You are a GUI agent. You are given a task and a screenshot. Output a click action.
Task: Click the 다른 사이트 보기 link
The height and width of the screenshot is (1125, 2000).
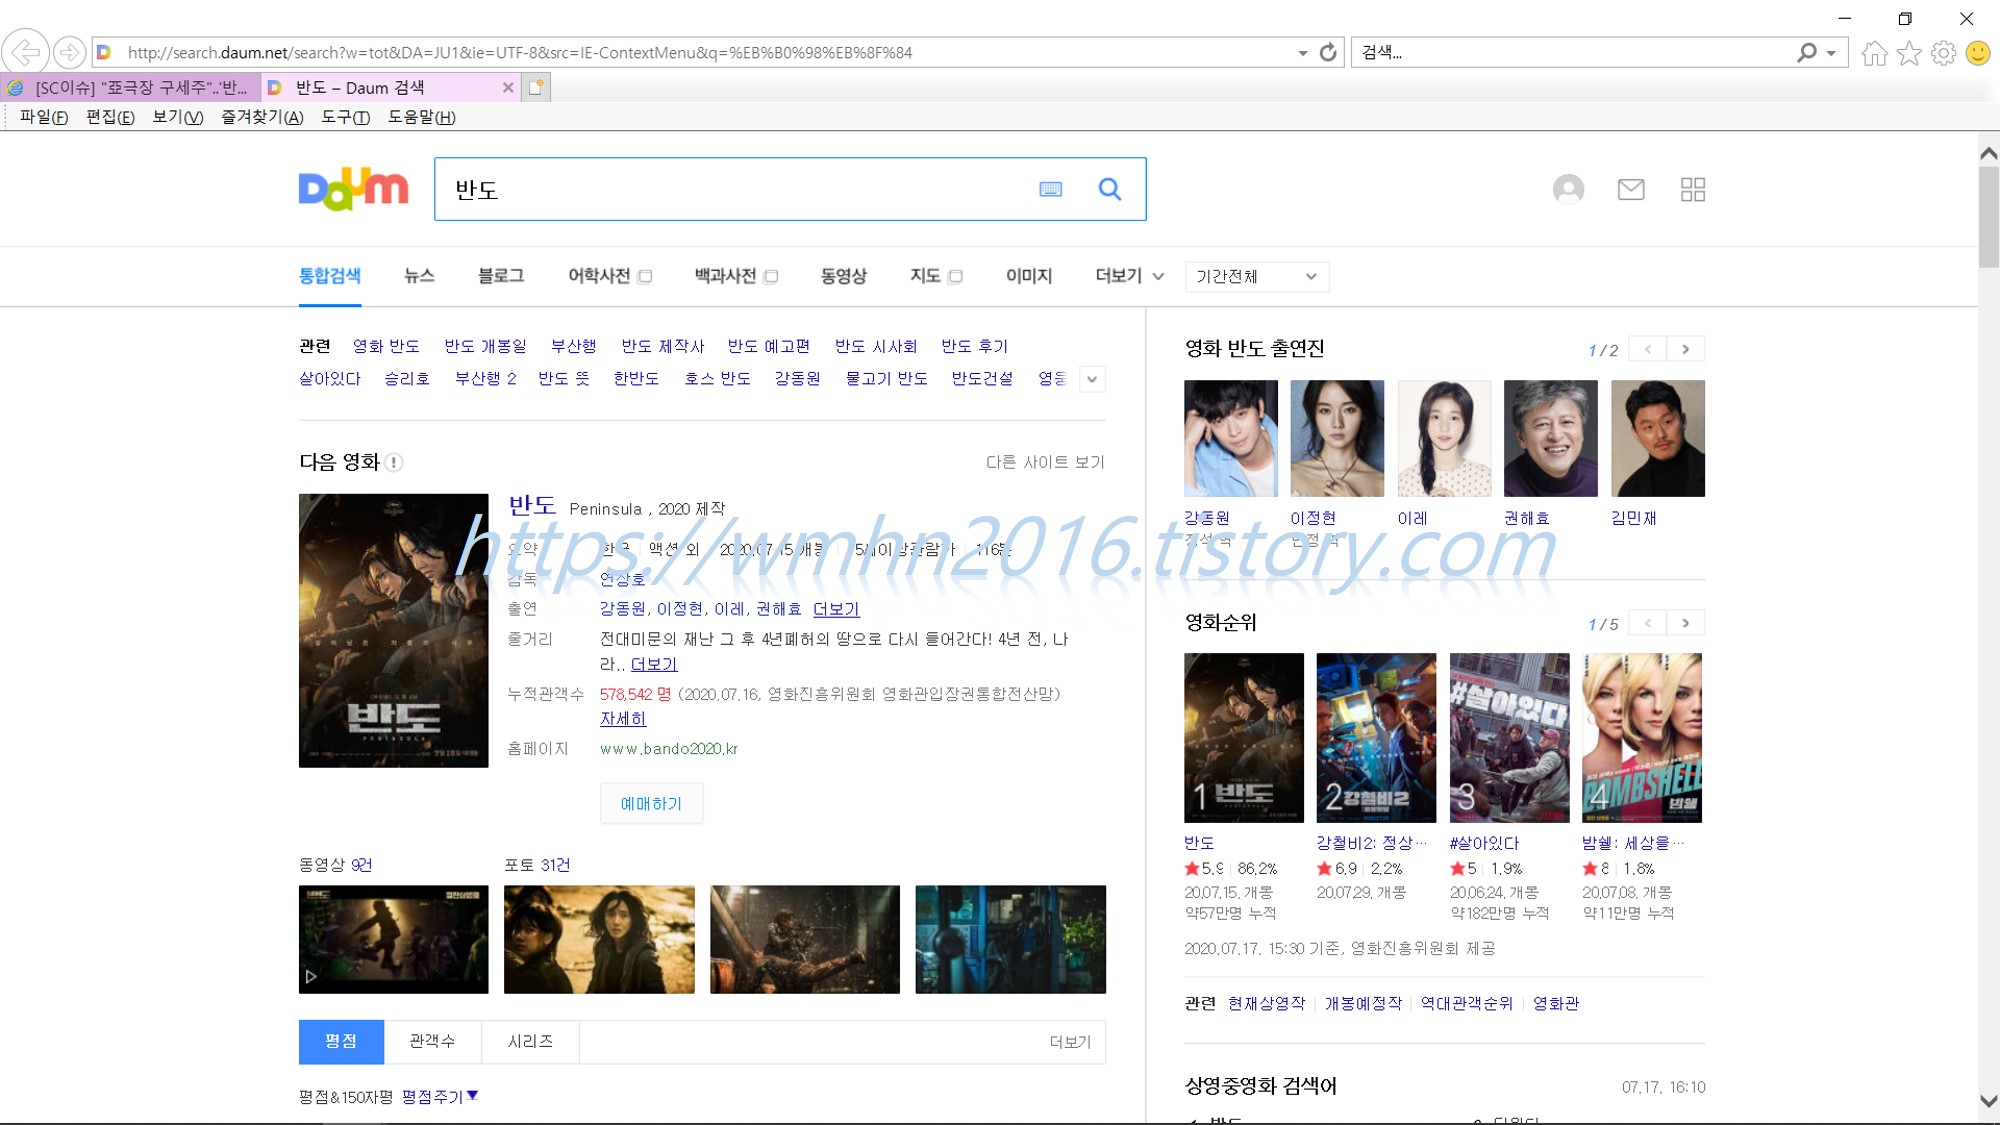(x=1045, y=462)
